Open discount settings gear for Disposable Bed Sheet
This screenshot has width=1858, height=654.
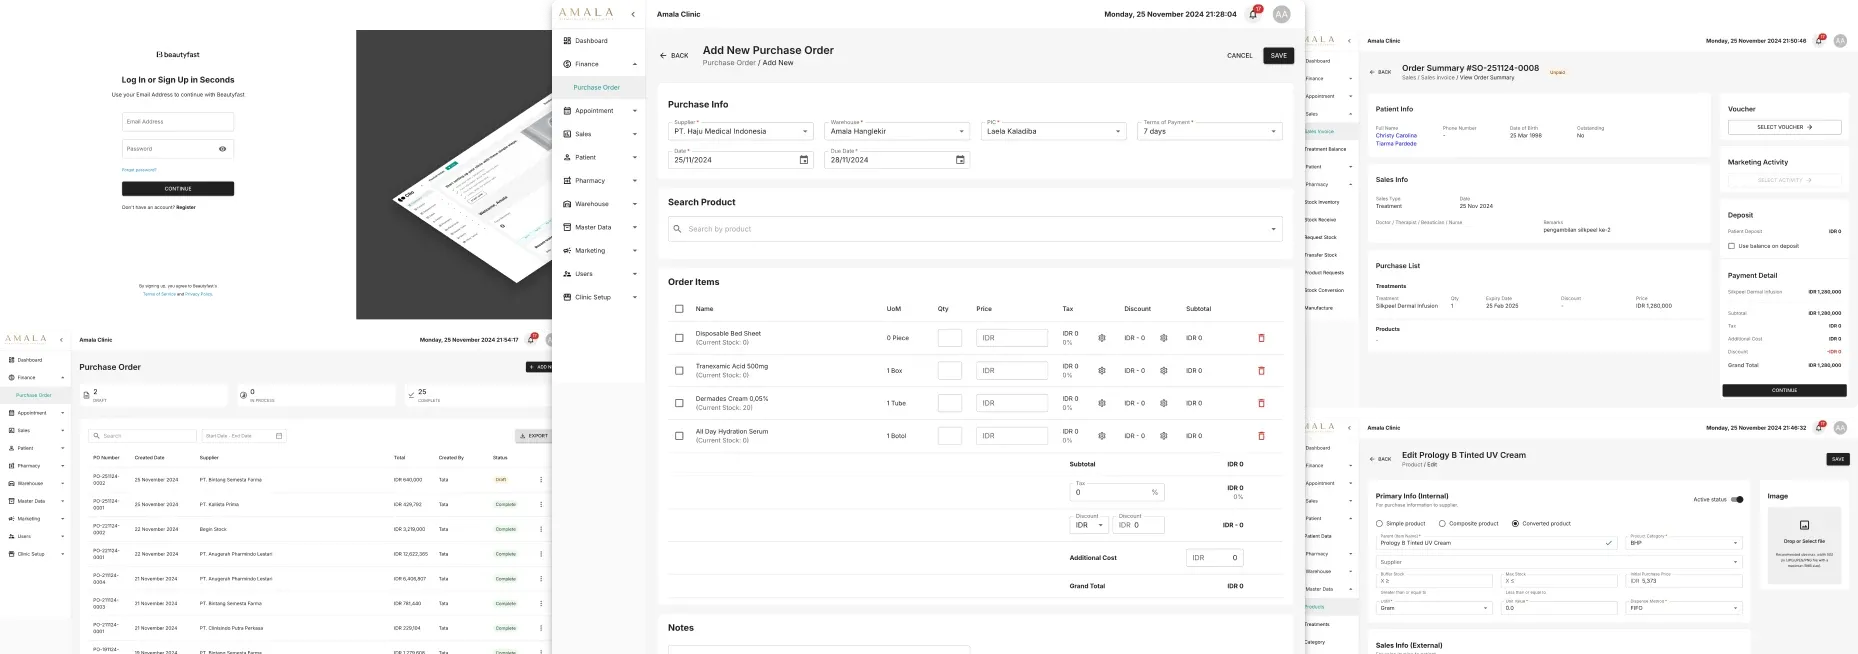(1164, 338)
